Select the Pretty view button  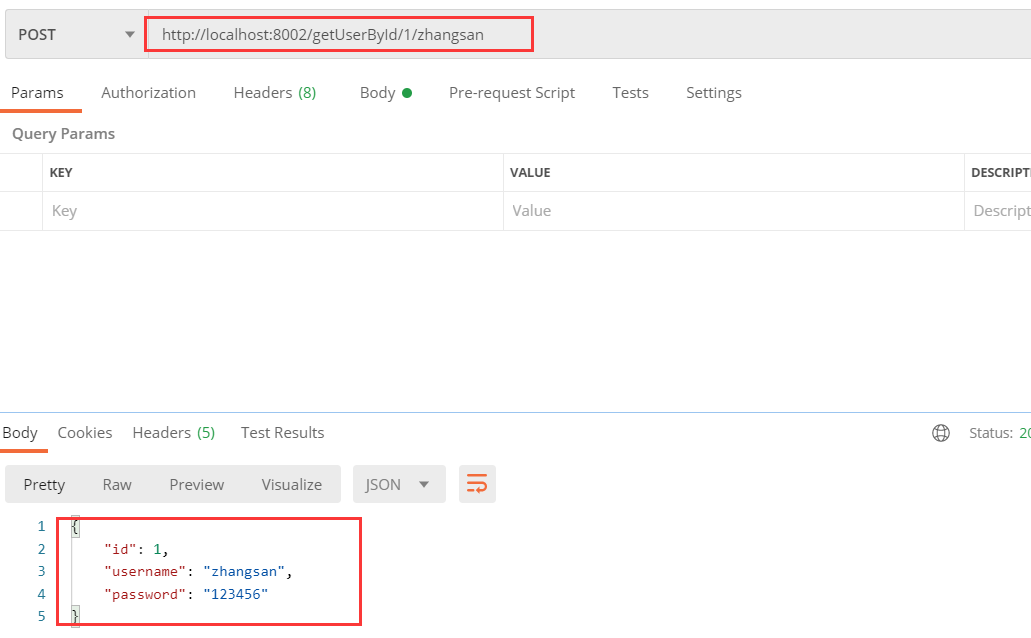coord(44,485)
